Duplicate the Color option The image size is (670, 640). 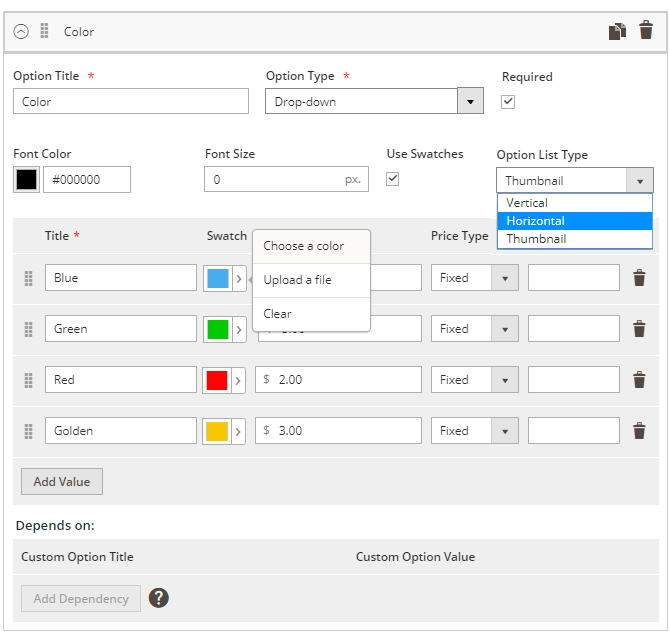[x=617, y=31]
